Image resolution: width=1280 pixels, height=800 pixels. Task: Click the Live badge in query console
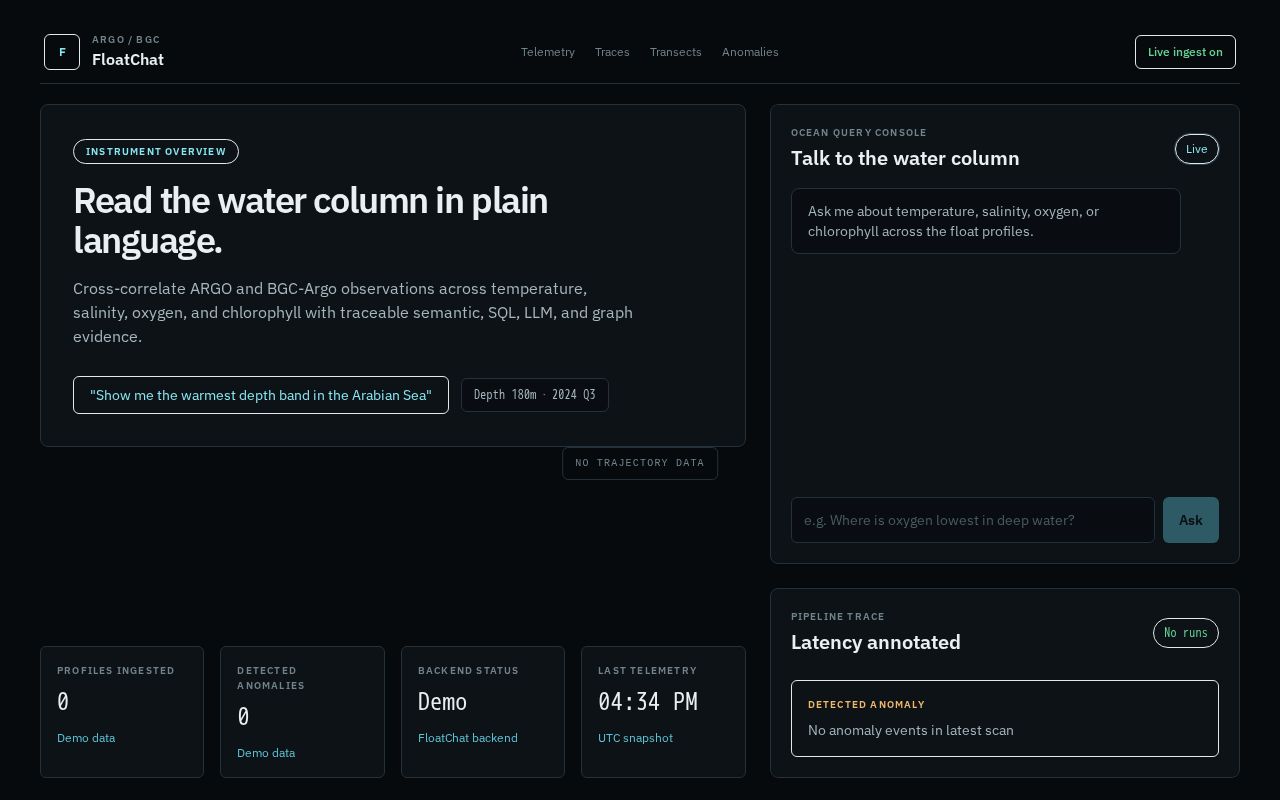click(x=1197, y=149)
